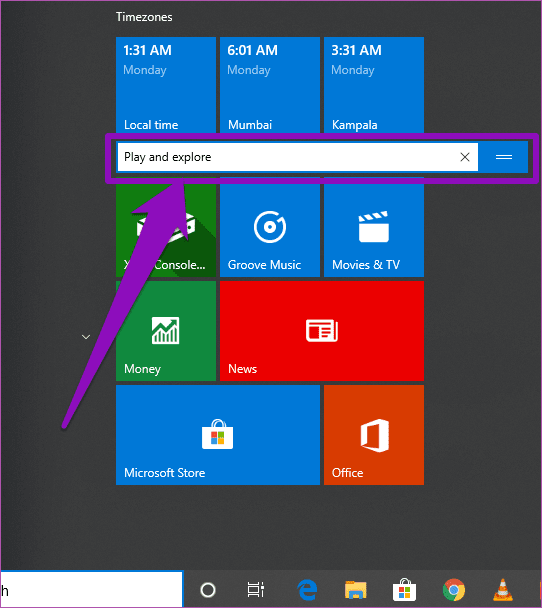Launch VLC media player from the taskbar
The width and height of the screenshot is (542, 608).
tap(503, 590)
